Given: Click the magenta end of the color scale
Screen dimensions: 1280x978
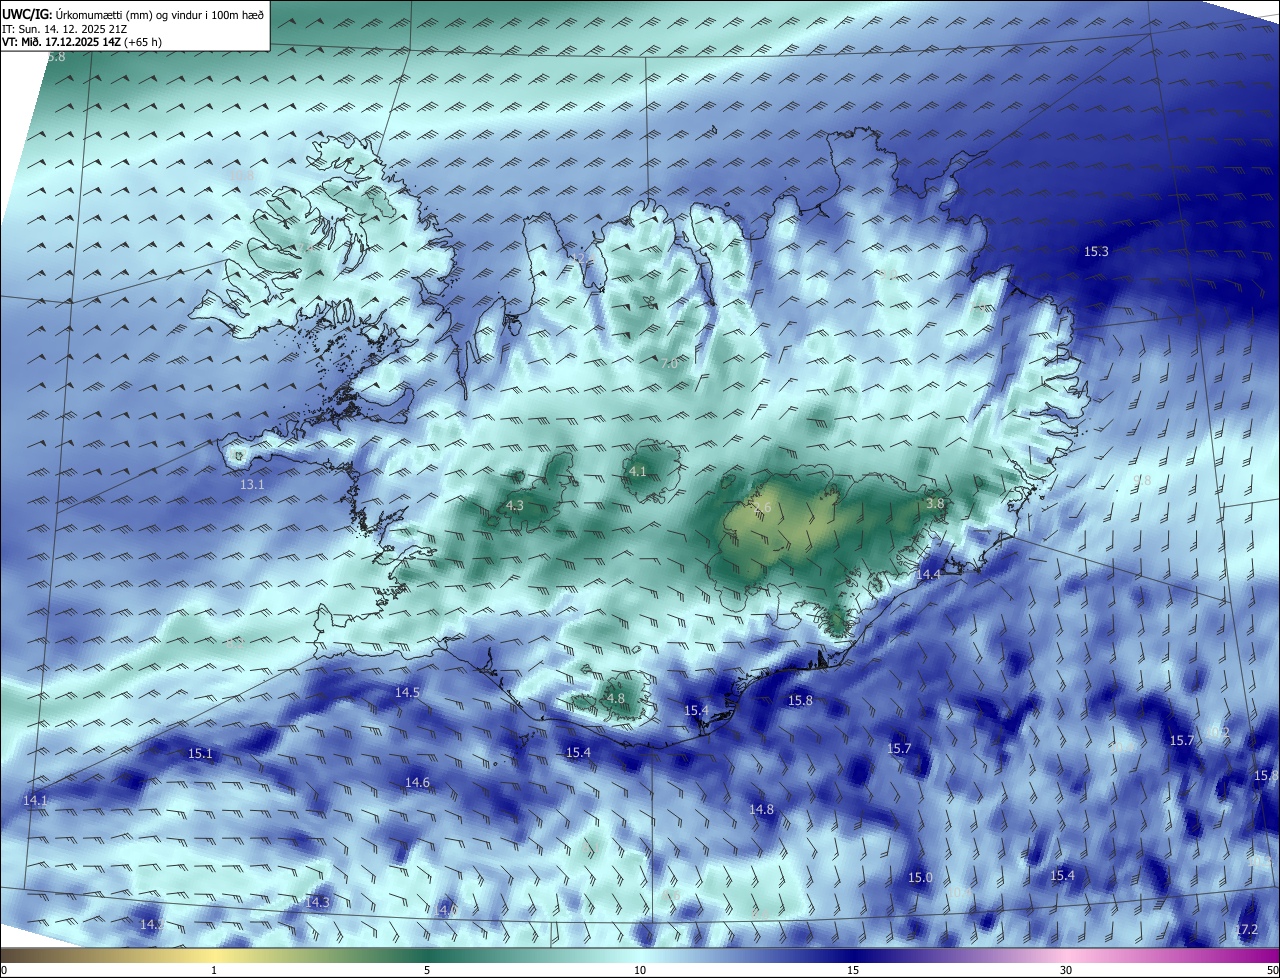Looking at the screenshot, I should 1268,955.
